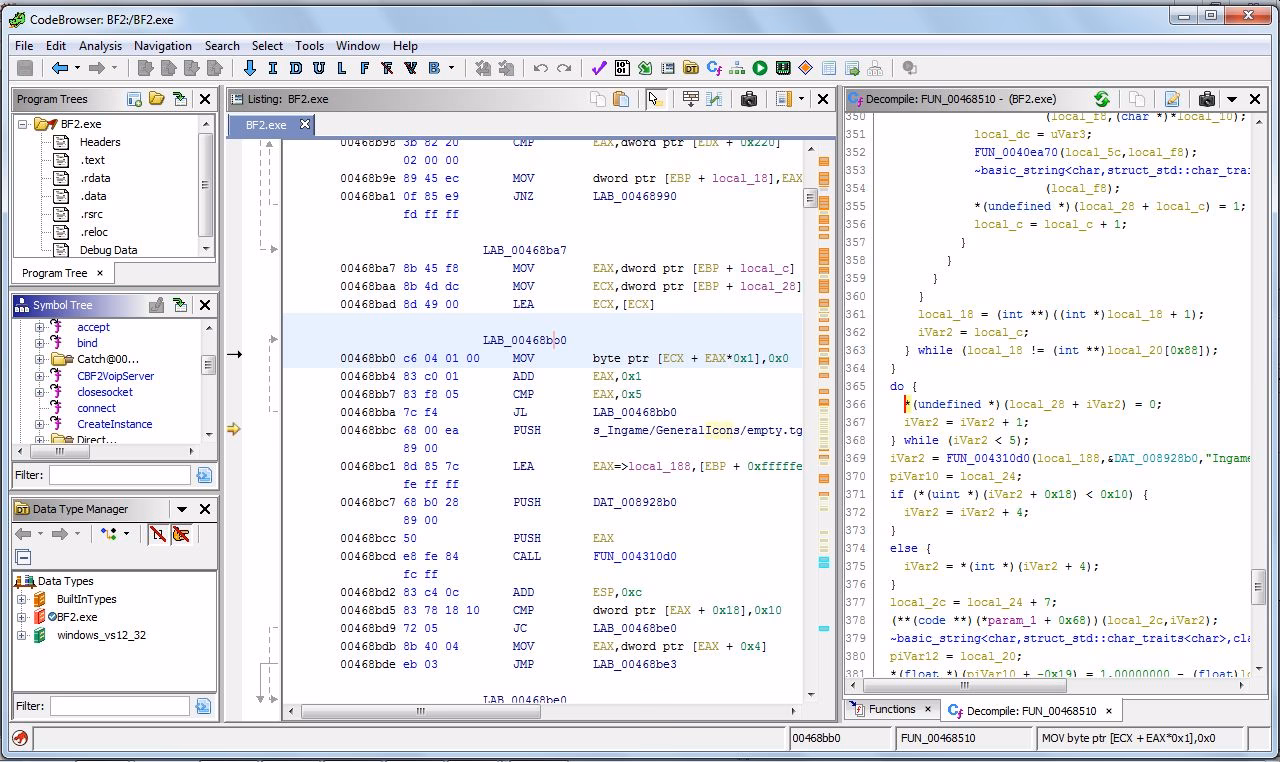This screenshot has width=1280, height=762.
Task: Open the forward navigation history dropdown
Action: click(x=113, y=68)
